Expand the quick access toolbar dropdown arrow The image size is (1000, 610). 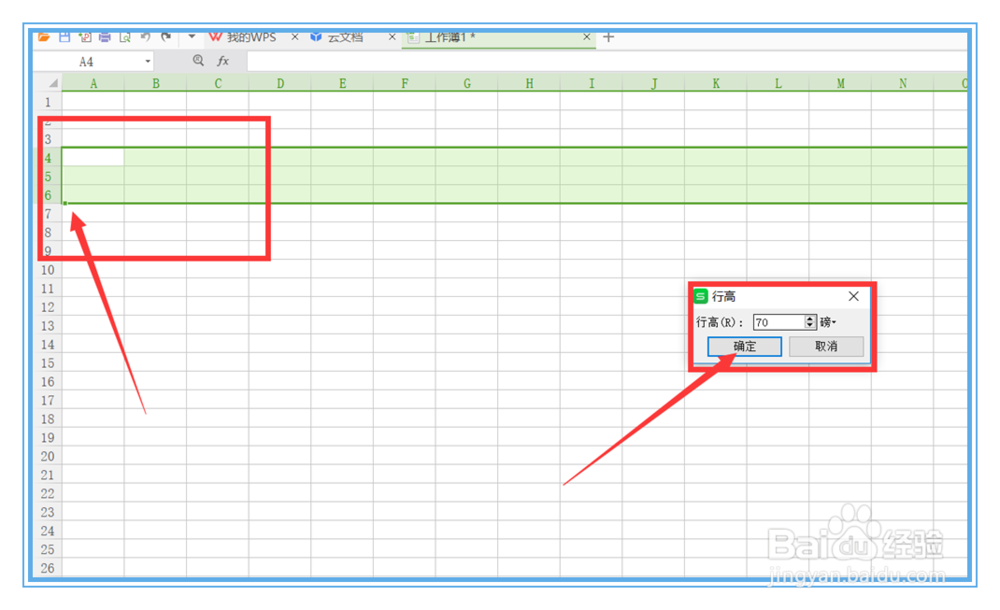tap(191, 37)
